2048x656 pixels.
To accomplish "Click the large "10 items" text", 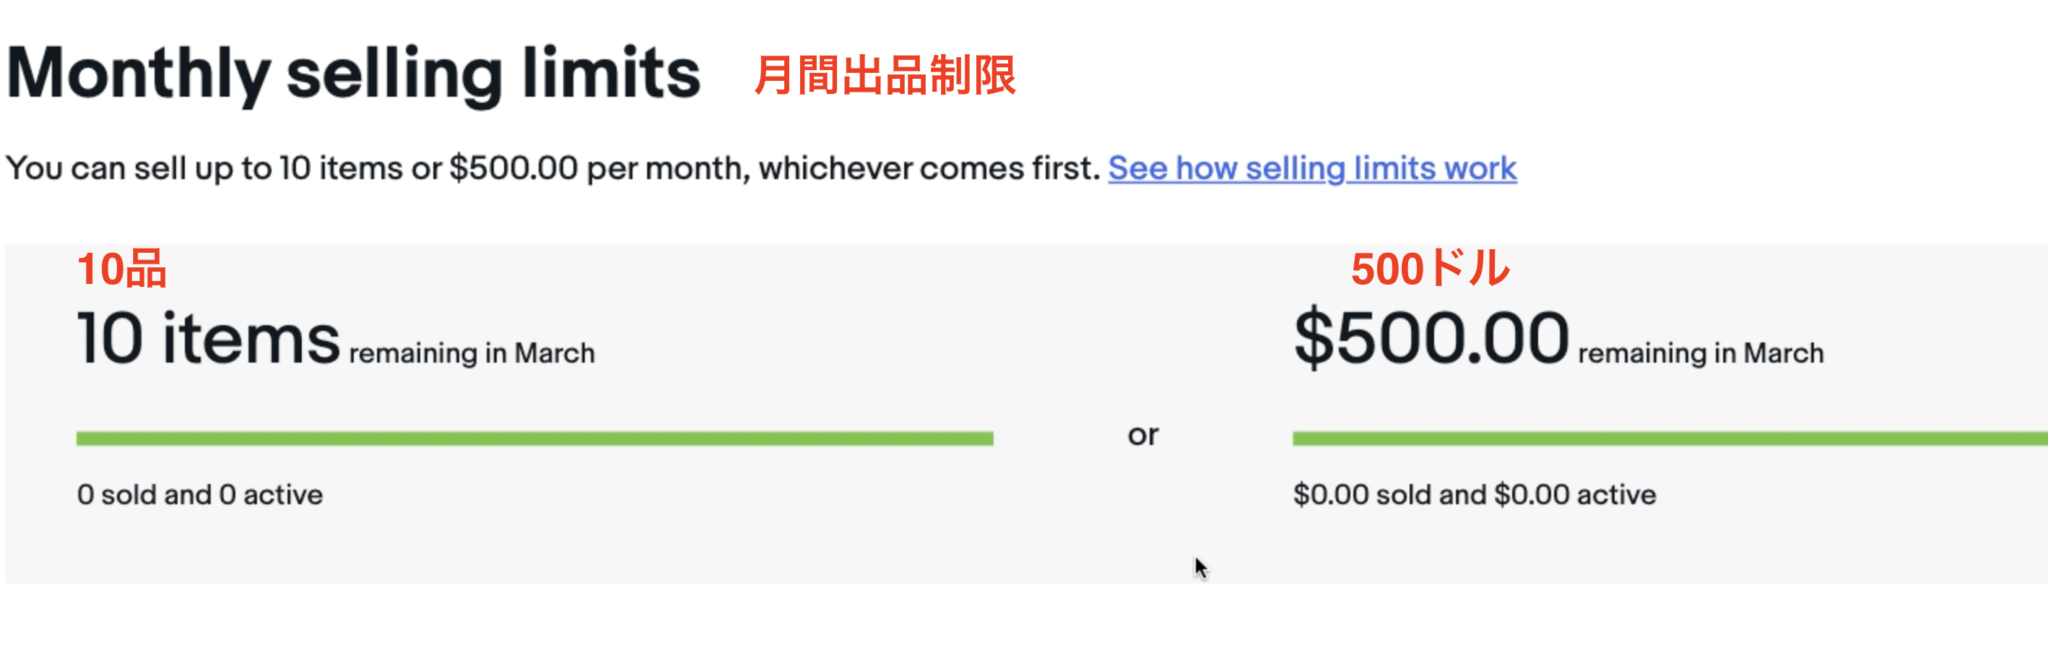I will [208, 338].
